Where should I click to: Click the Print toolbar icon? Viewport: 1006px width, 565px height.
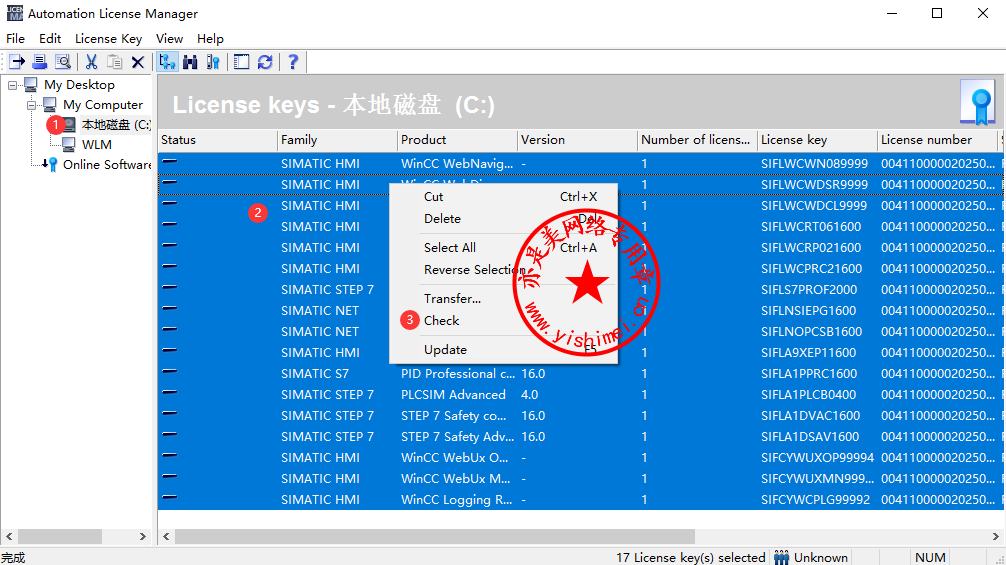tap(40, 62)
